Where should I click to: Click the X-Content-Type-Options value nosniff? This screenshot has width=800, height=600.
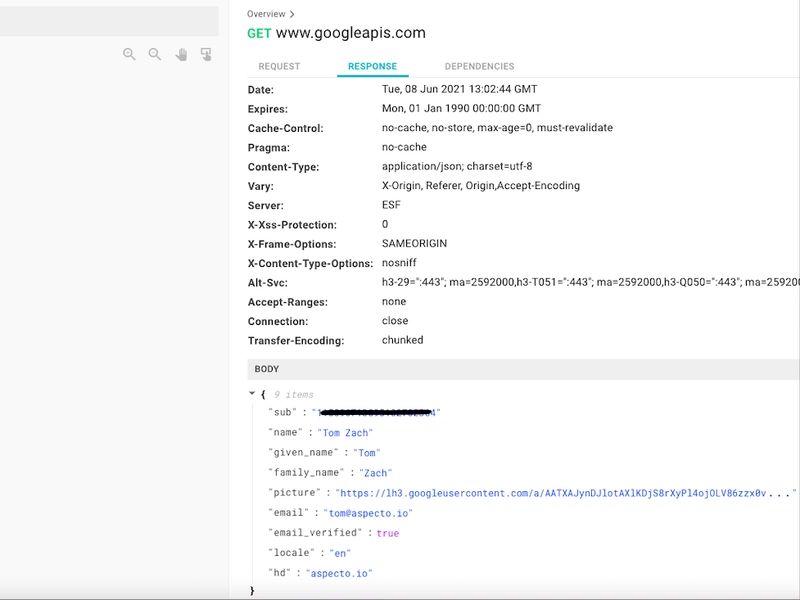pos(399,263)
